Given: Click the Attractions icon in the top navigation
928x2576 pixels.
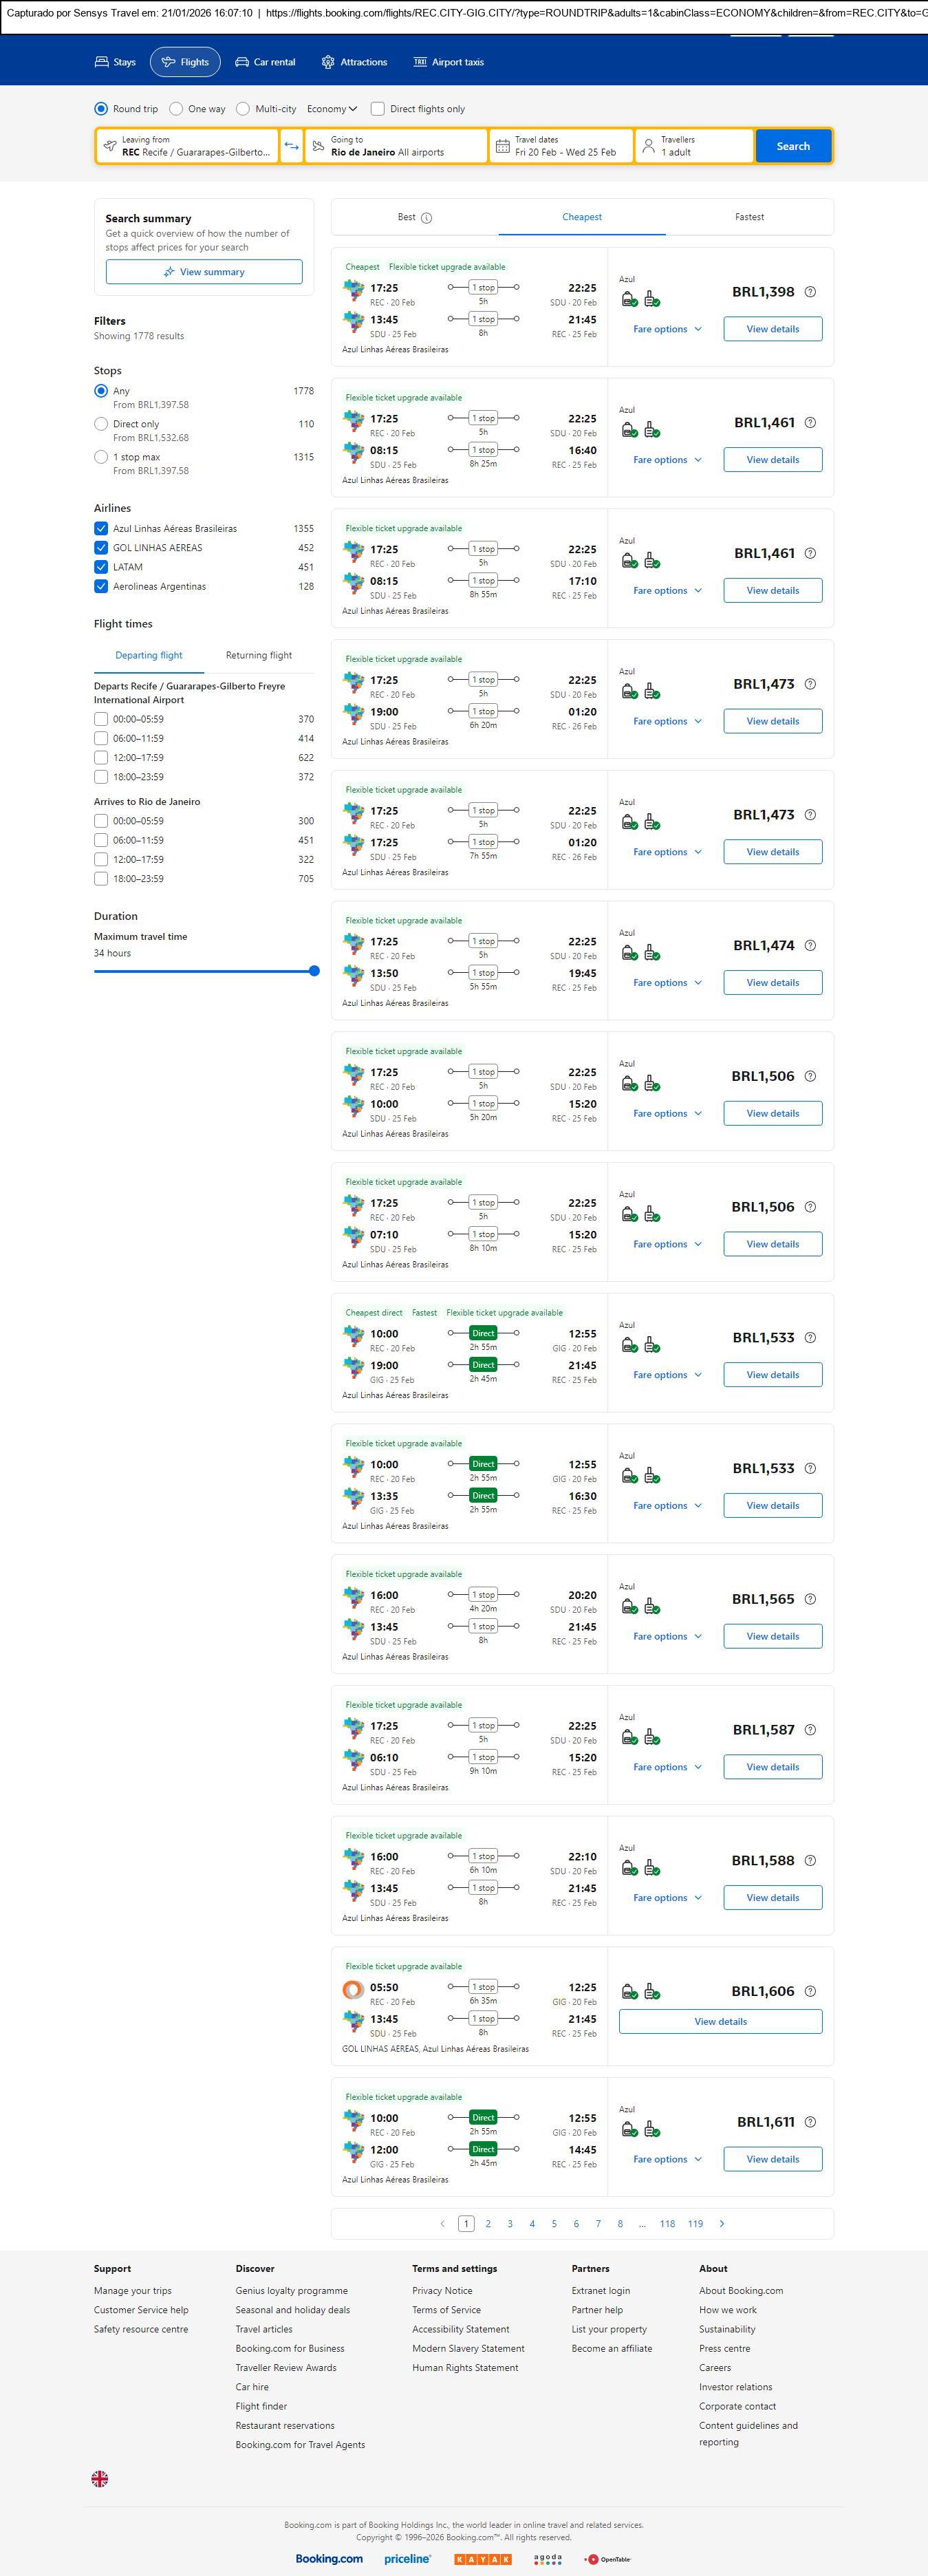Looking at the screenshot, I should 328,62.
